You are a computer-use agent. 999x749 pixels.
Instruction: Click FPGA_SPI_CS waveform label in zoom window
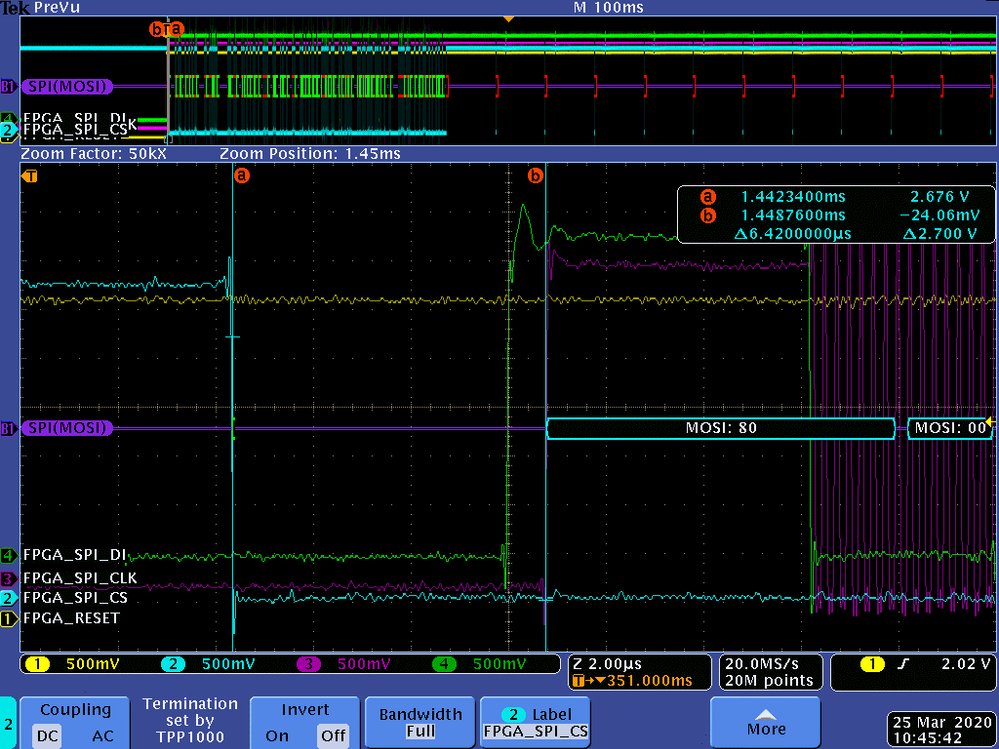pyautogui.click(x=75, y=598)
